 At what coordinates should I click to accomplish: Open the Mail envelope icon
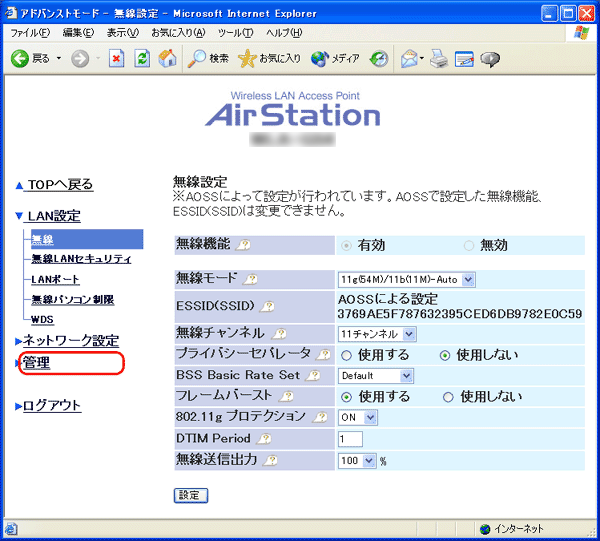[409, 59]
